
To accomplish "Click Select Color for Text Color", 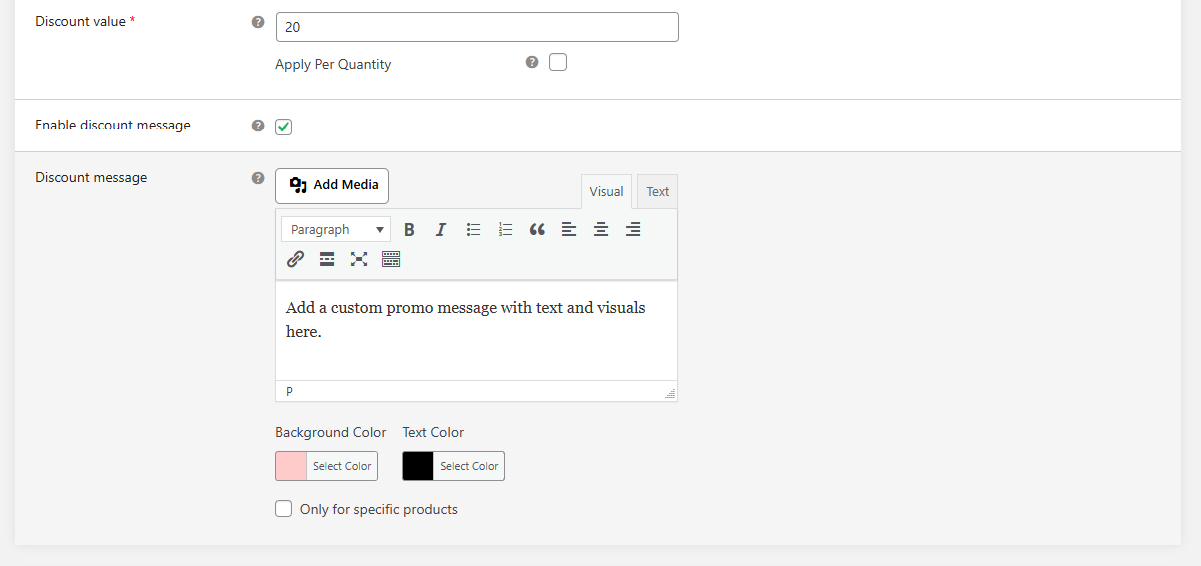I will 469,466.
